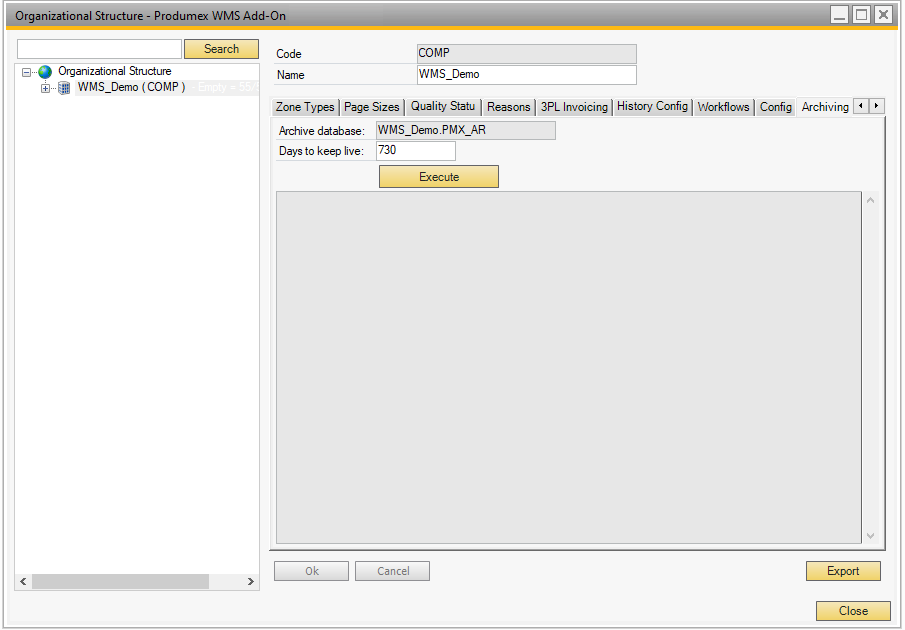This screenshot has height=630, width=905.
Task: Select the WMS_Demo (COMP) tree item
Action: pyautogui.click(x=131, y=87)
